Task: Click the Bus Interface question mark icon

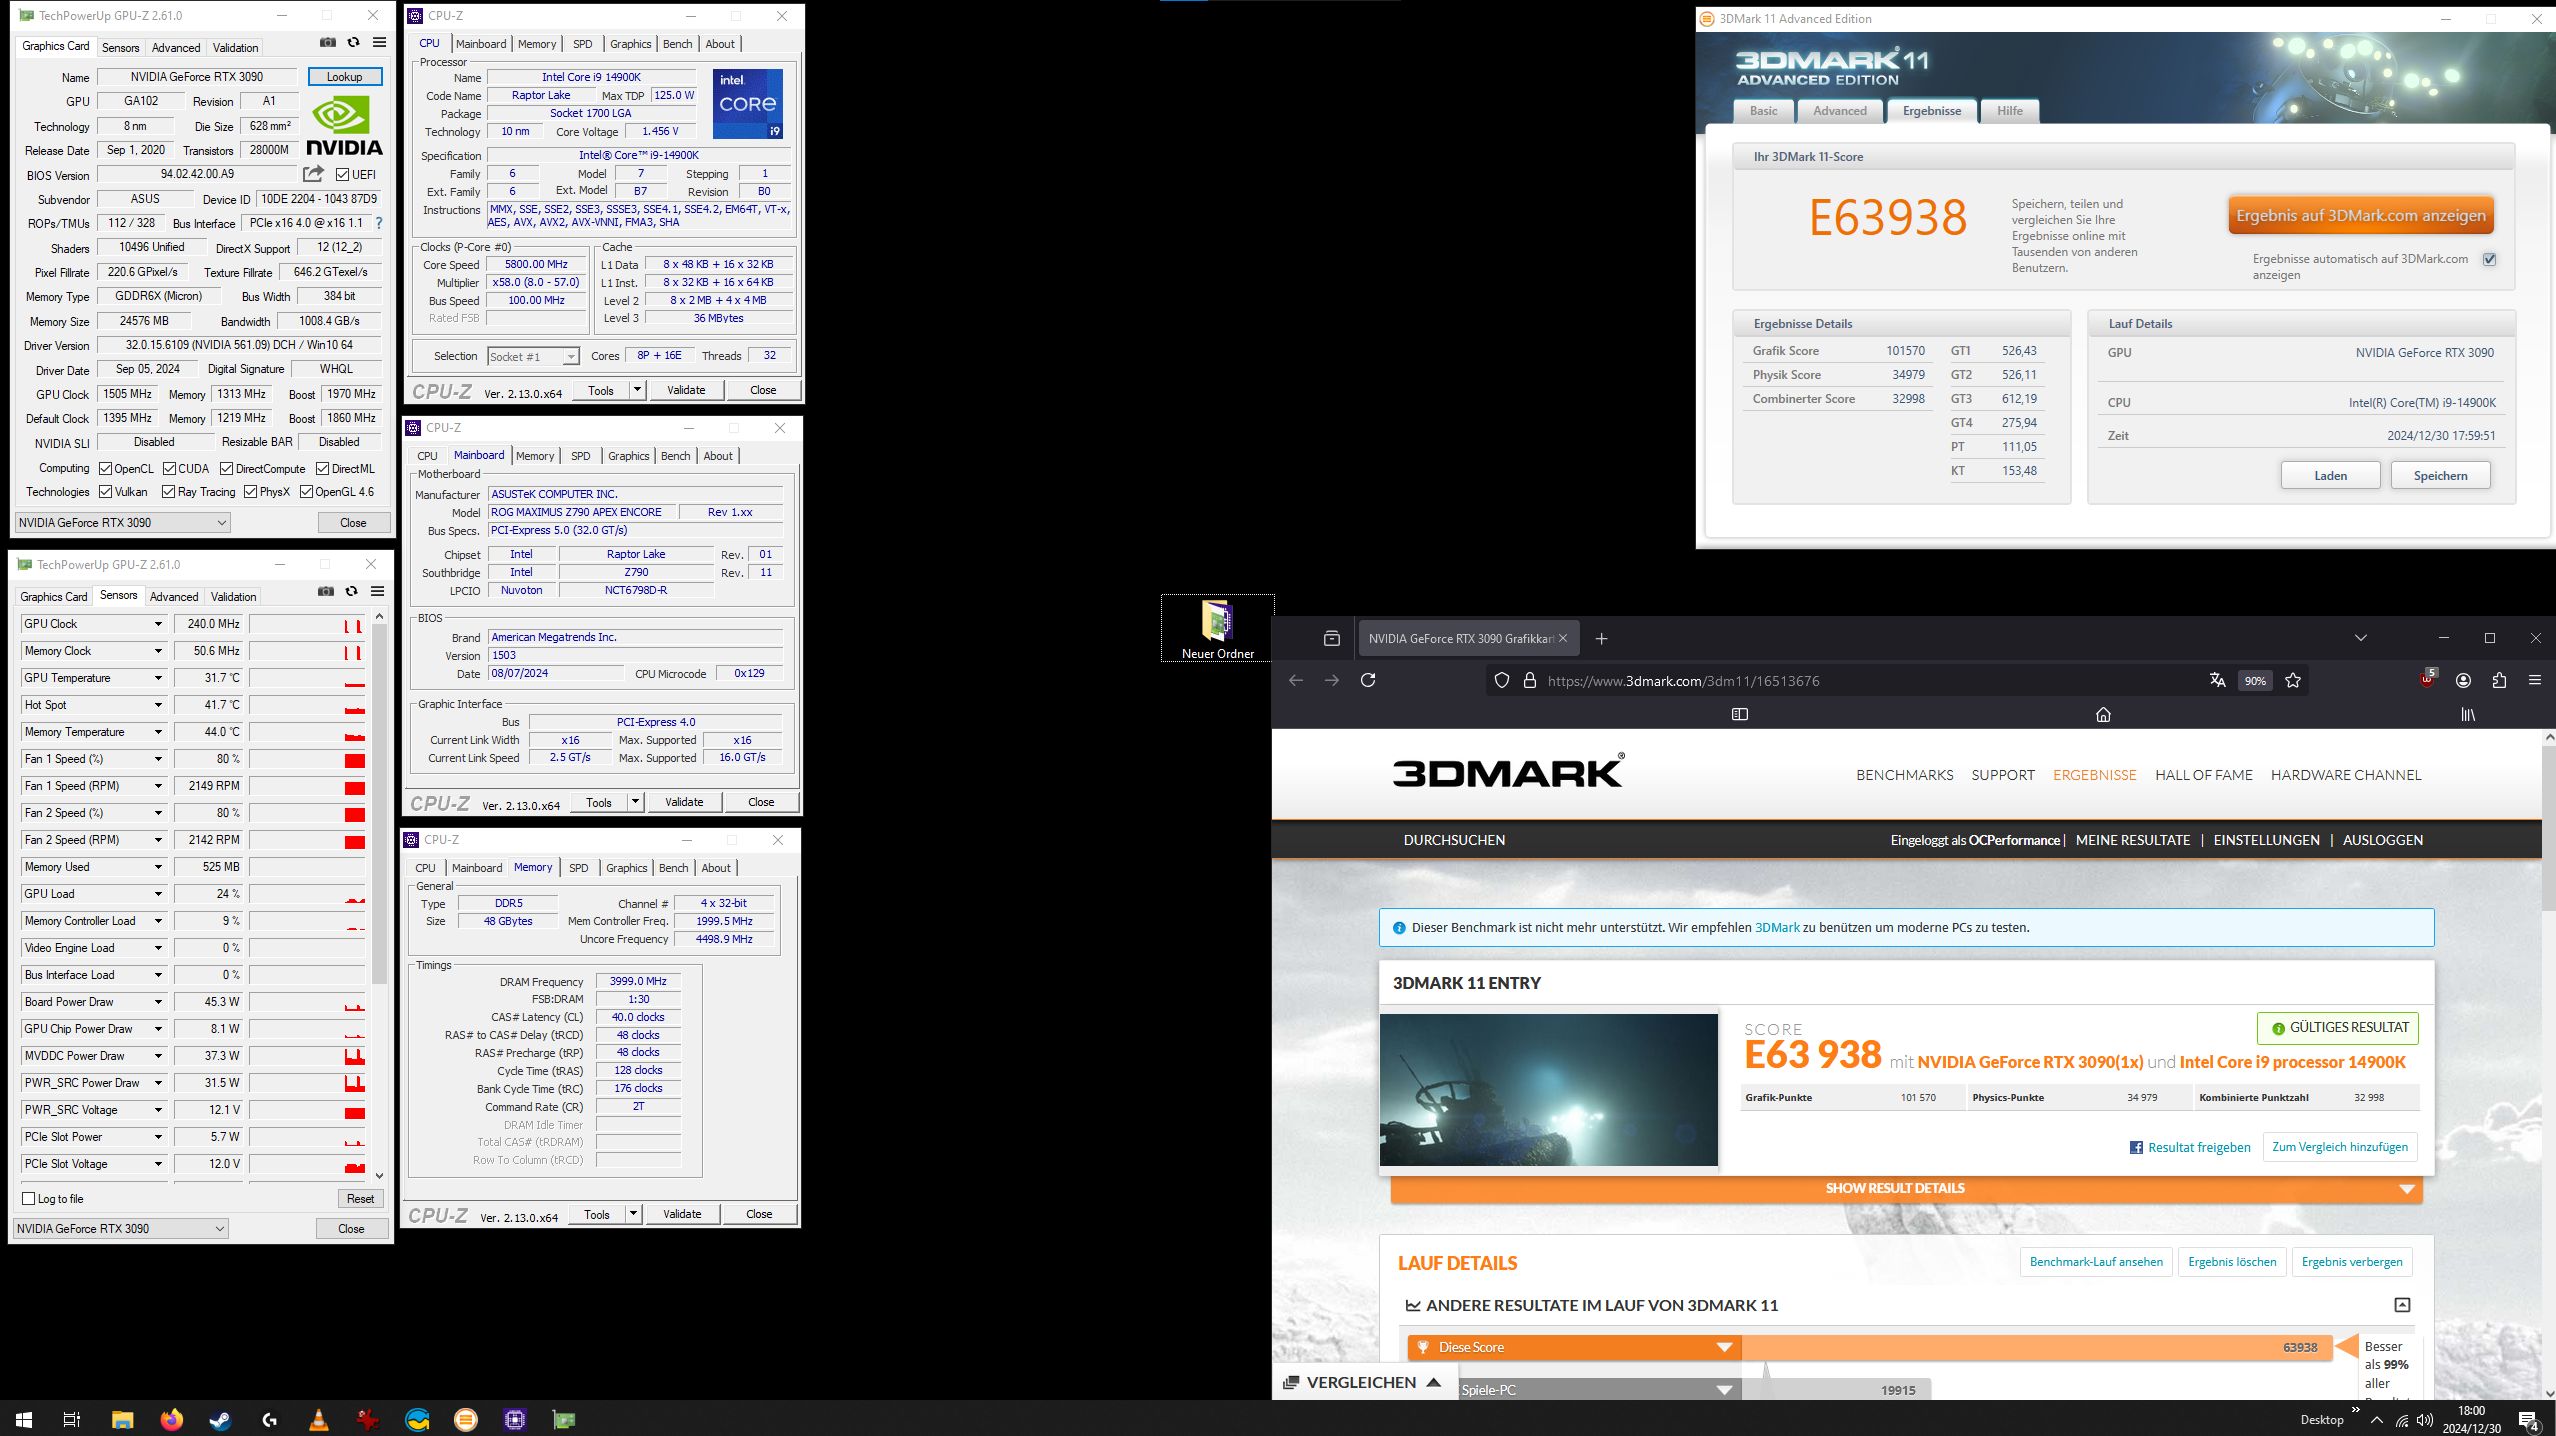Action: coord(378,223)
